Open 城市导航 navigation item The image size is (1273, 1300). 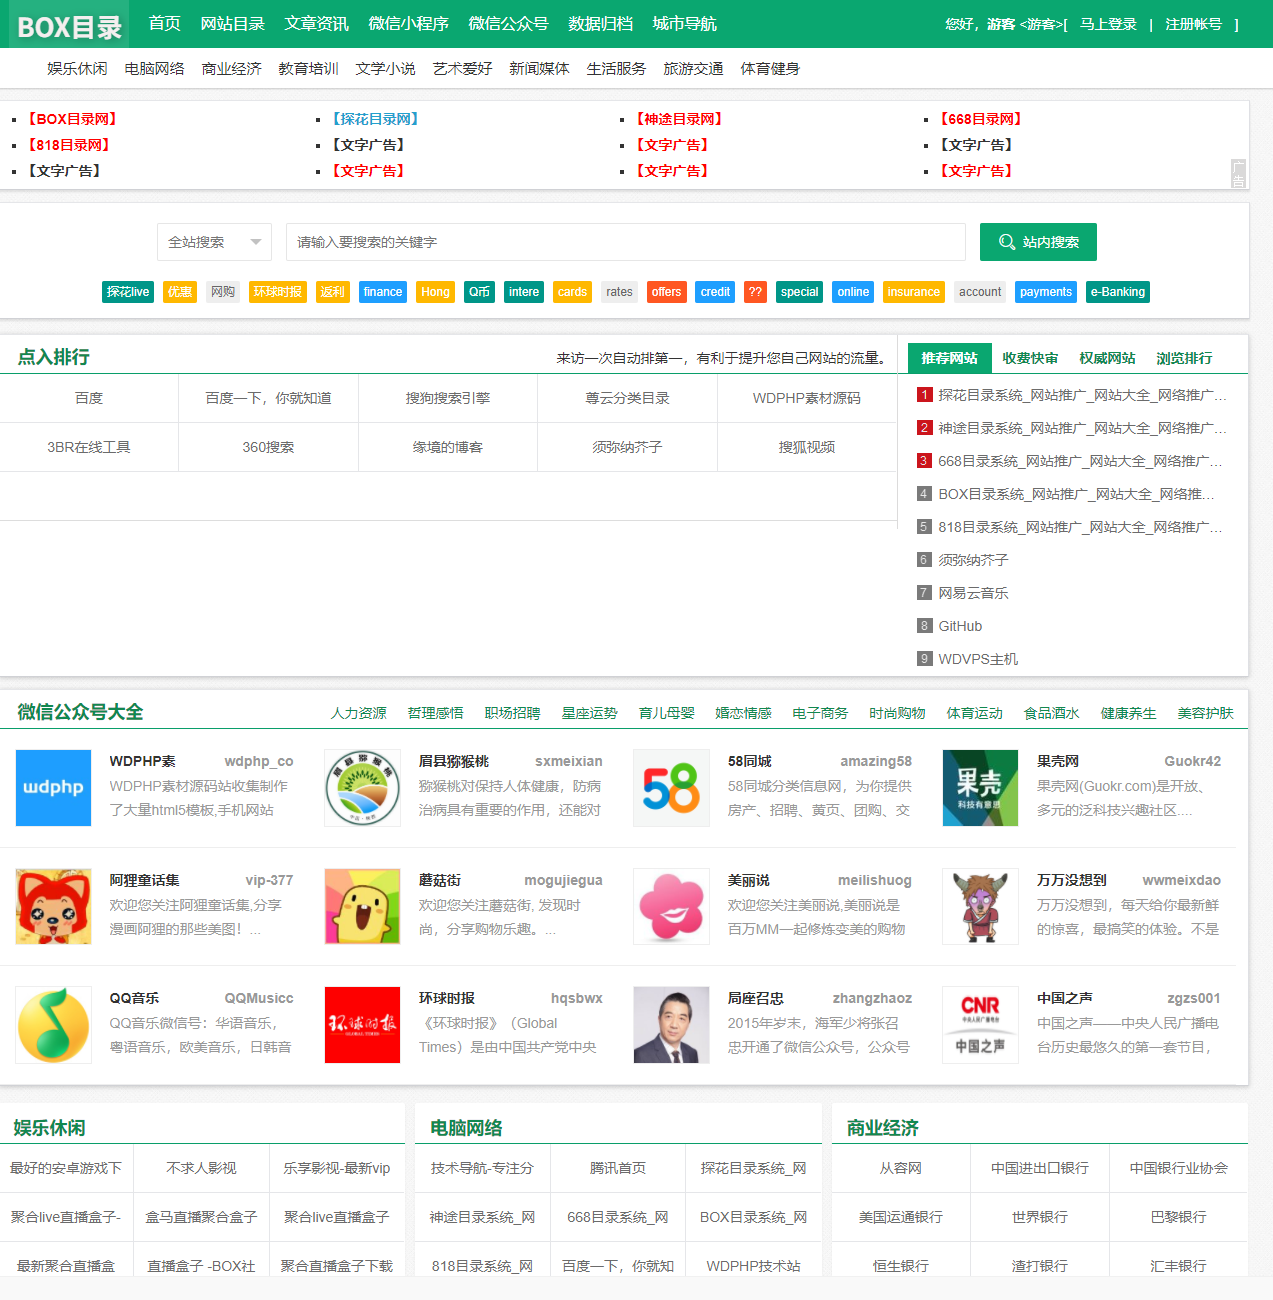click(684, 23)
